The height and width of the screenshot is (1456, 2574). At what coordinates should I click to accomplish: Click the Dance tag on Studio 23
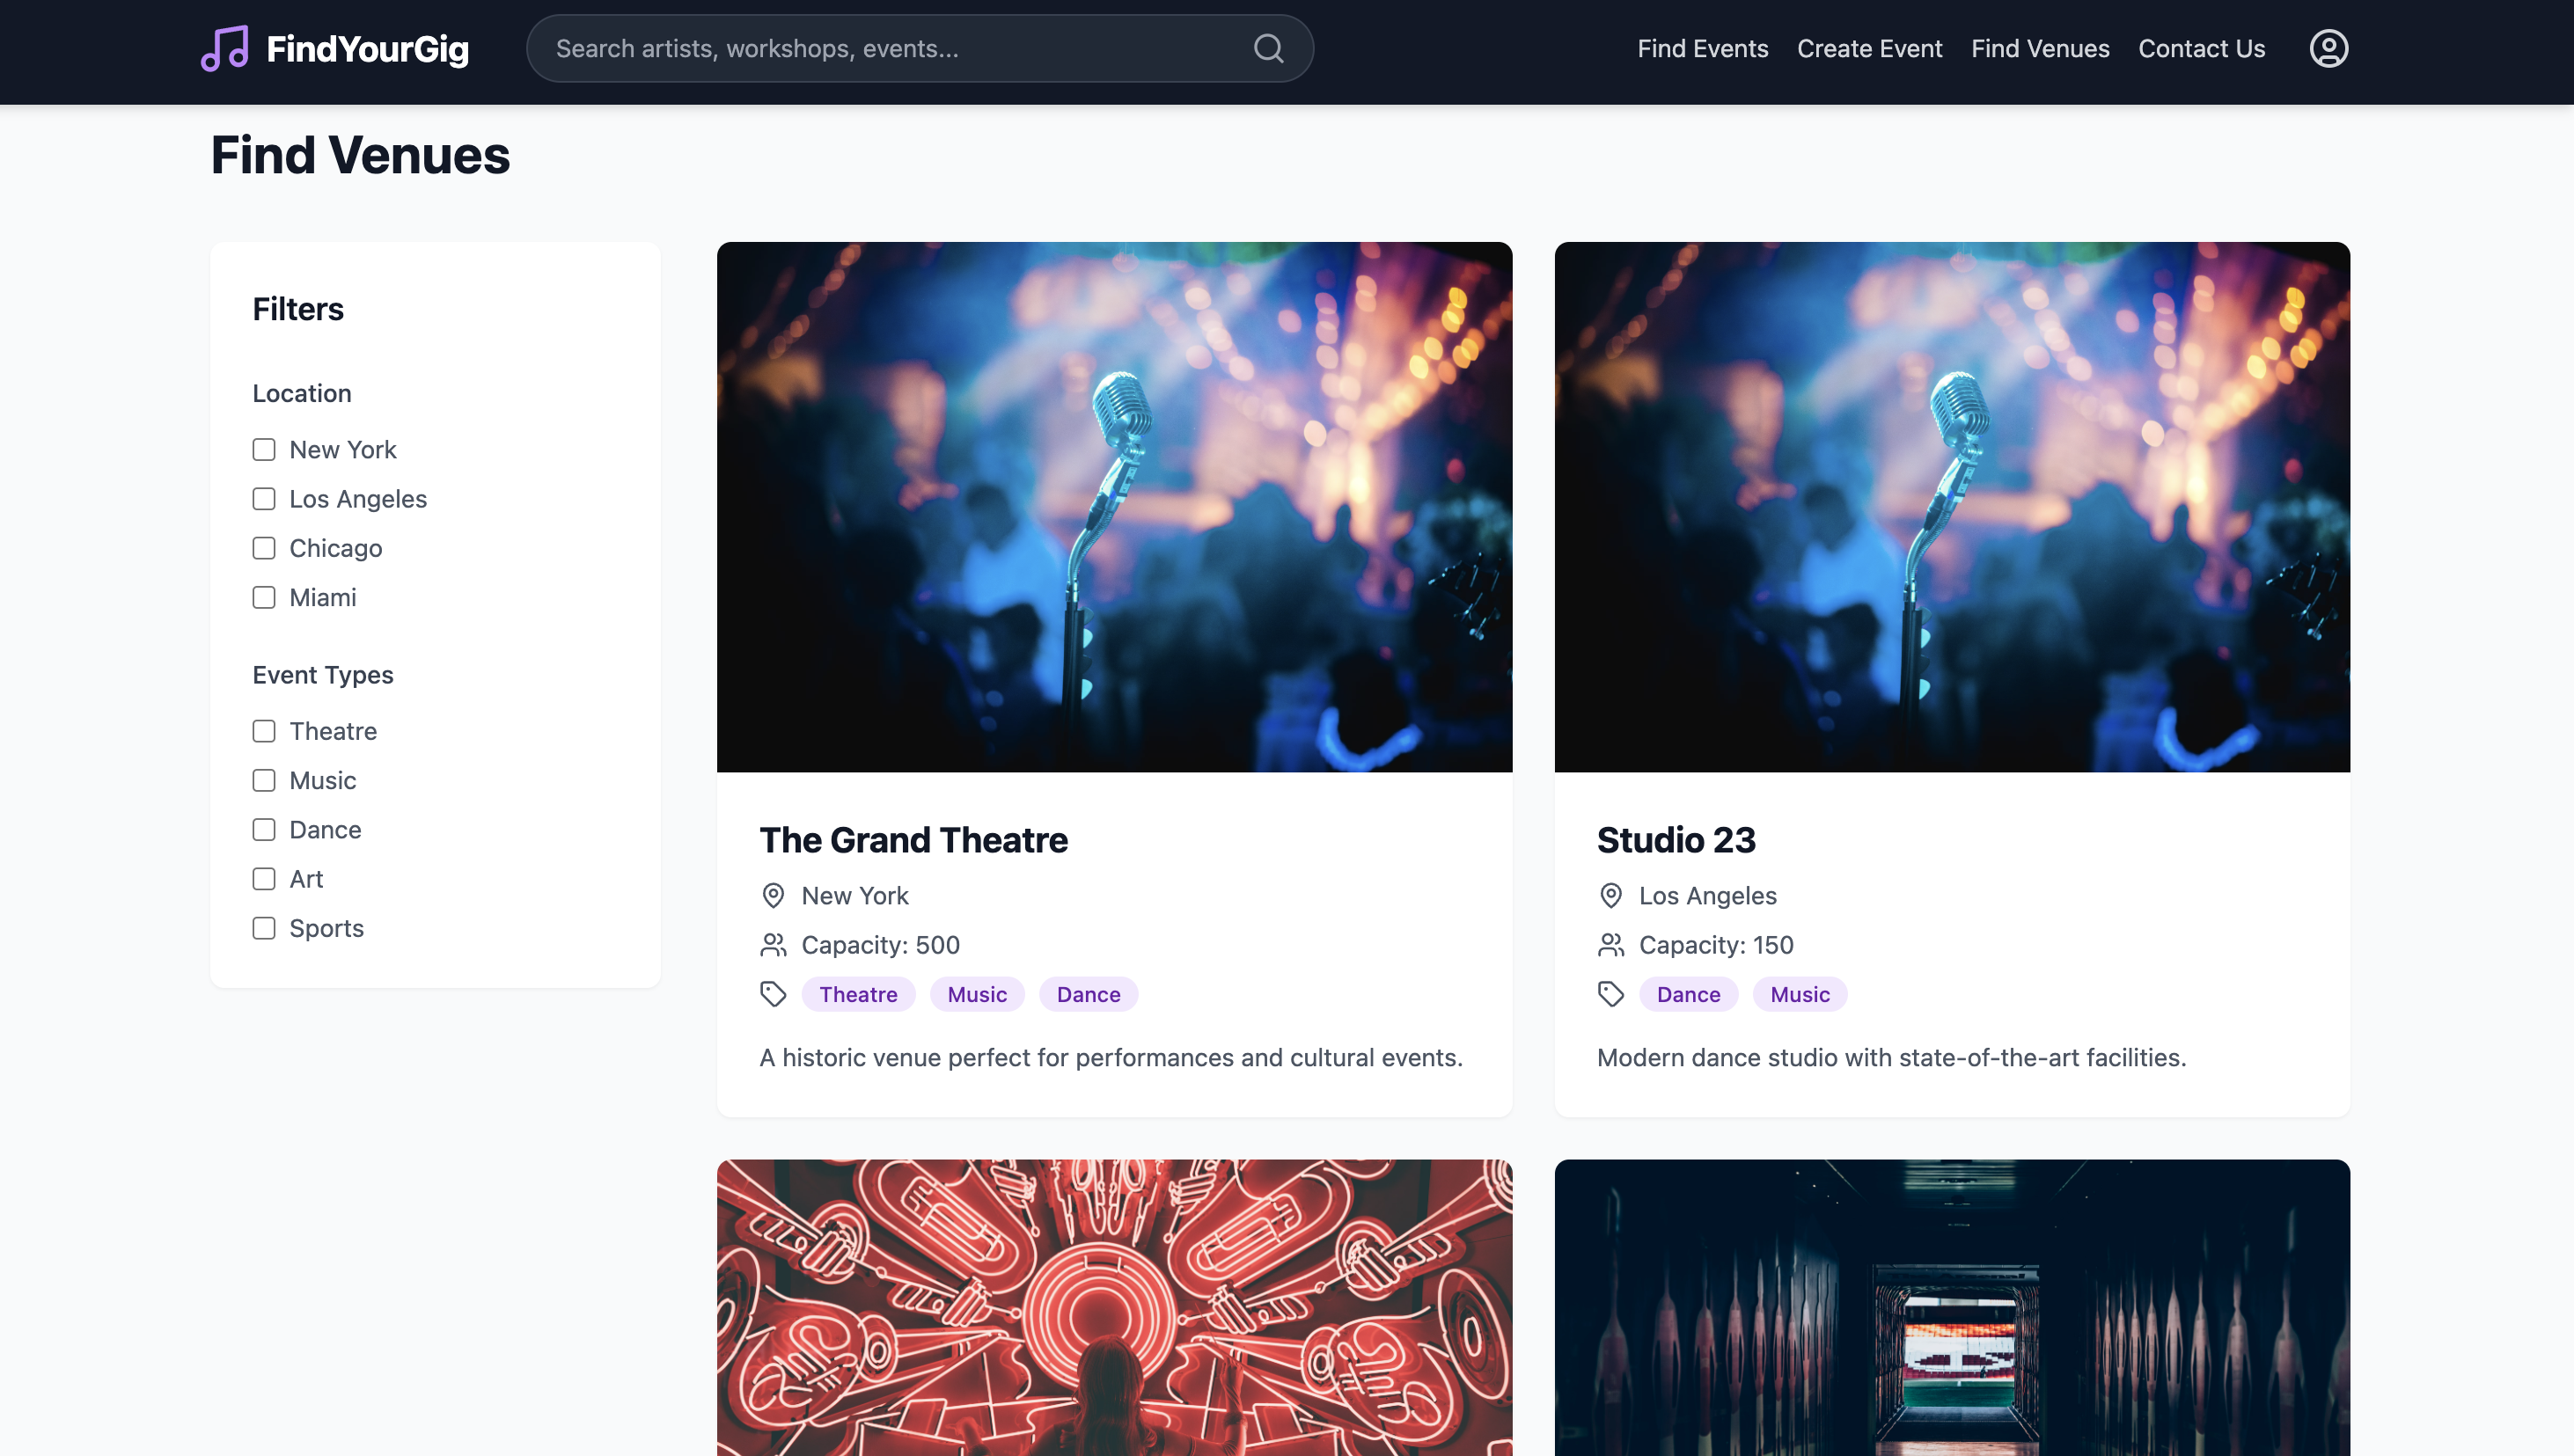click(1688, 994)
